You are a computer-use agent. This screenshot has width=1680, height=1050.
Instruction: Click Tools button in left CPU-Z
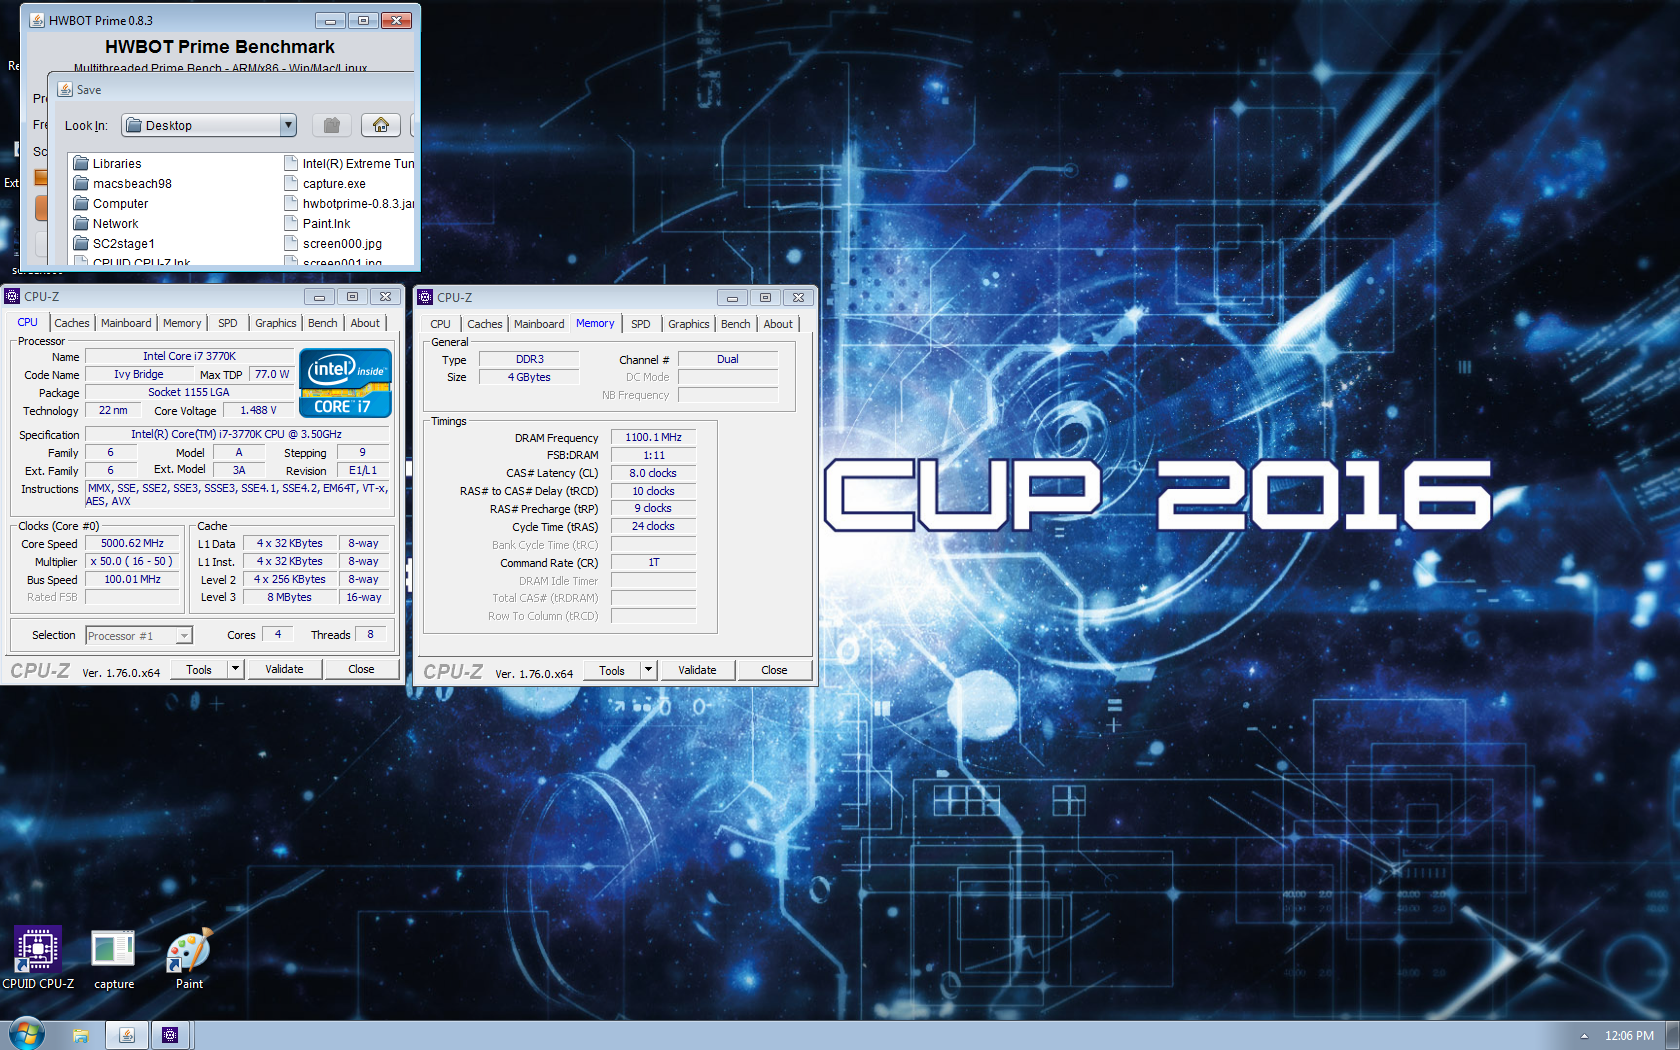[199, 669]
